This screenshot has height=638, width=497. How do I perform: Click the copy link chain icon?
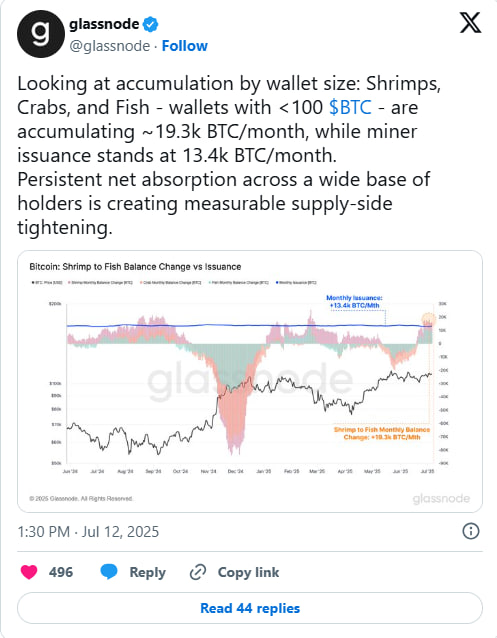coord(198,572)
